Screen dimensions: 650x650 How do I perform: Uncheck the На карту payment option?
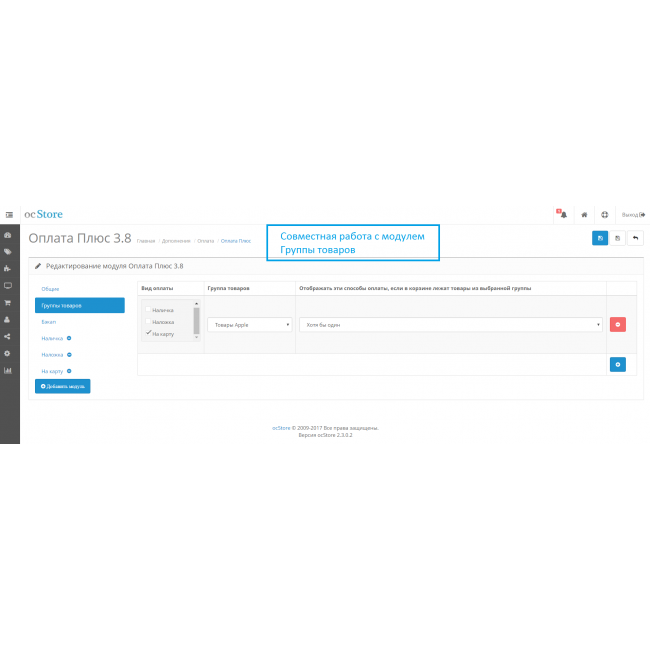149,333
